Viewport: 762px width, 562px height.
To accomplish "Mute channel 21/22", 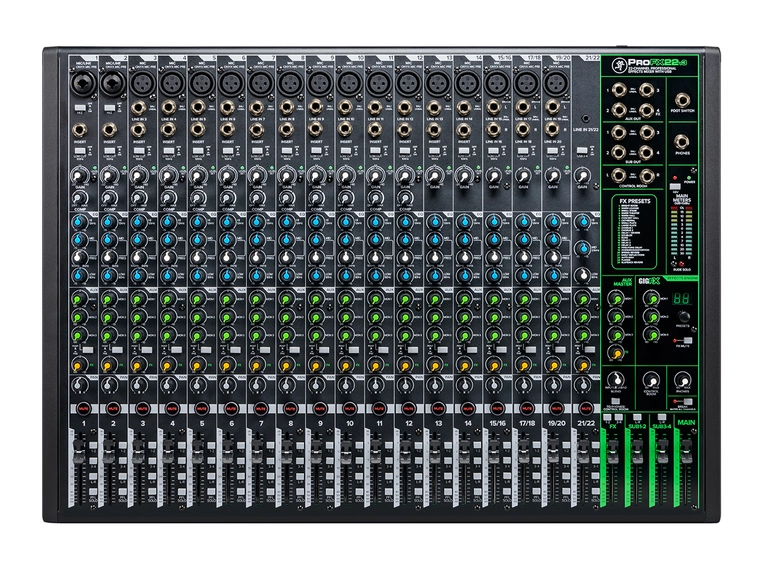I will pos(586,409).
